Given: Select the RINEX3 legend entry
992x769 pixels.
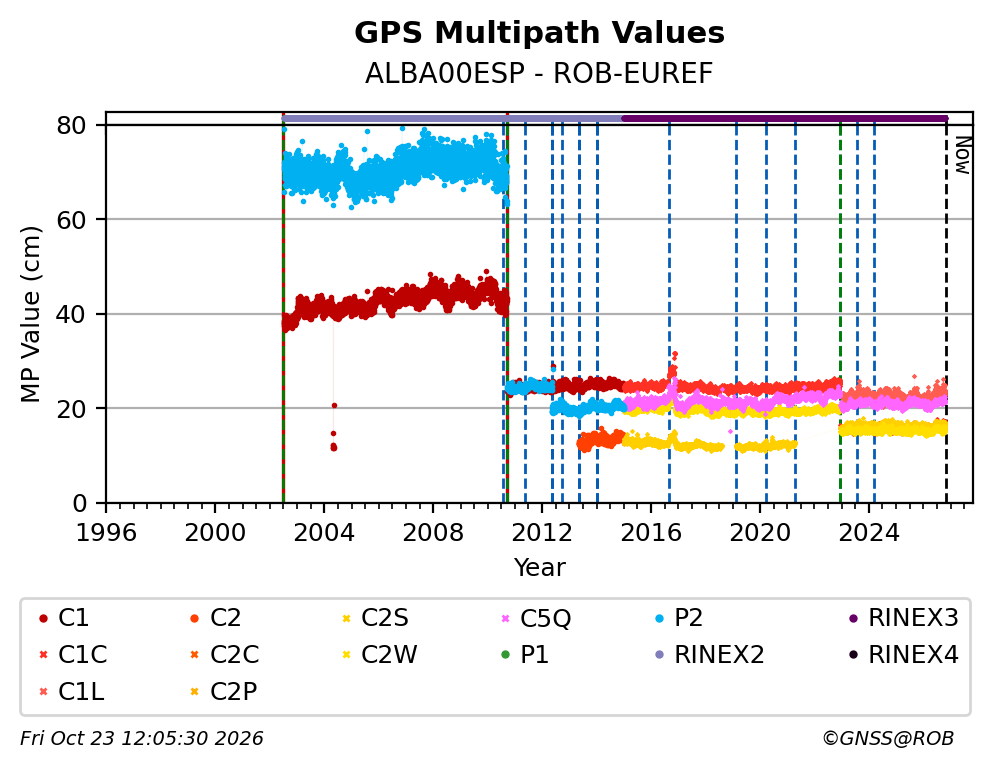Looking at the screenshot, I should pyautogui.click(x=903, y=618).
